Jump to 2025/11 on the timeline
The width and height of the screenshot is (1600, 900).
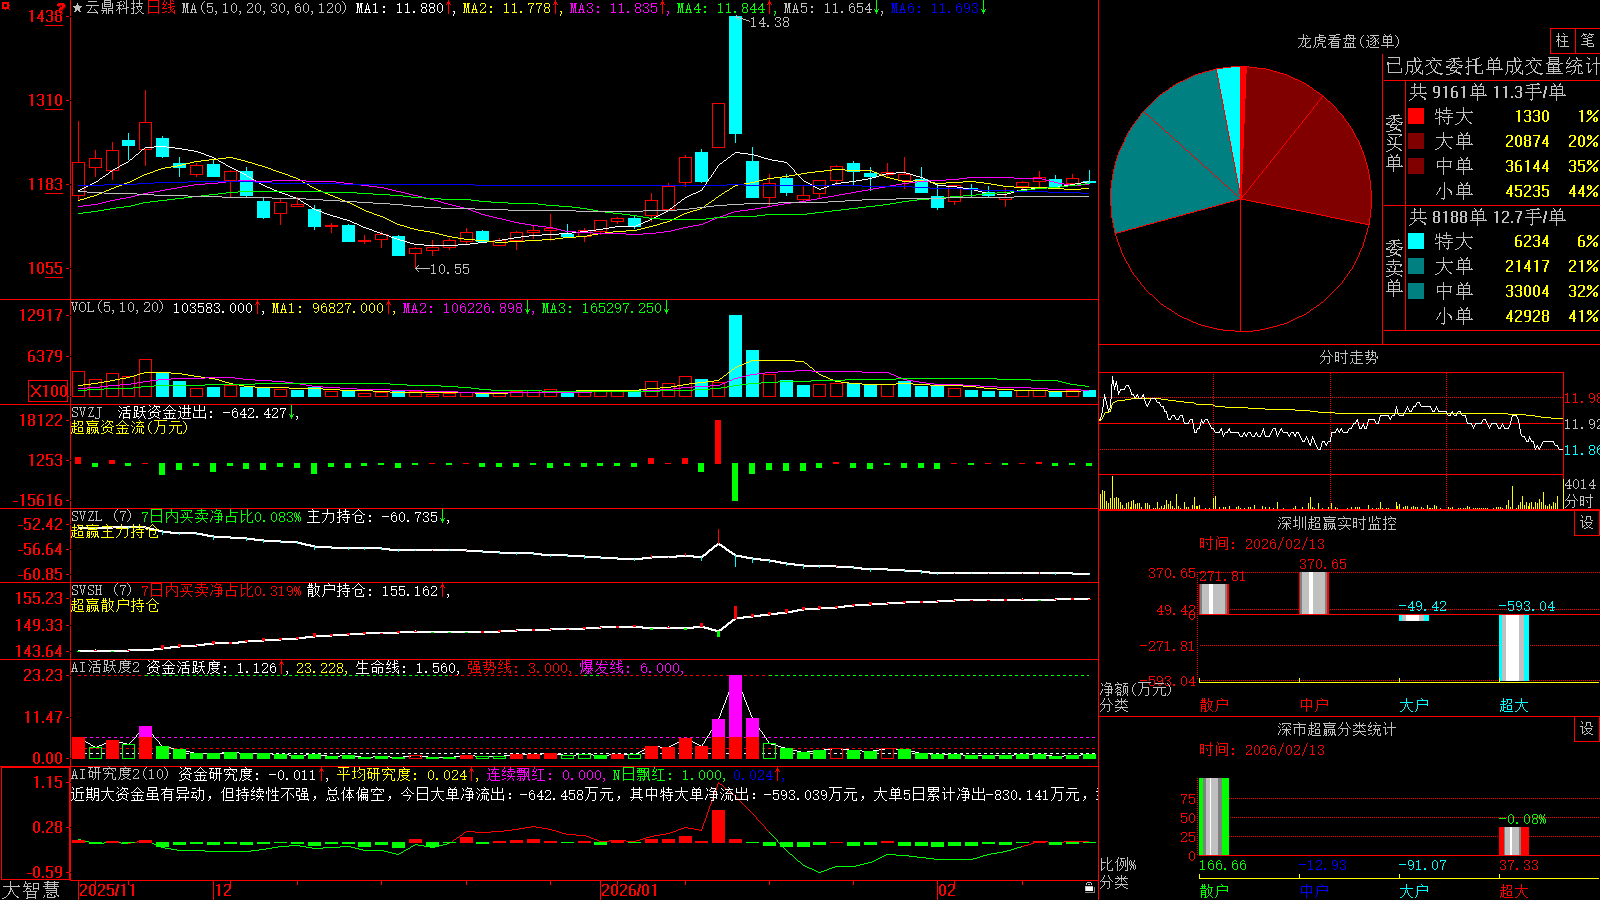[x=107, y=890]
